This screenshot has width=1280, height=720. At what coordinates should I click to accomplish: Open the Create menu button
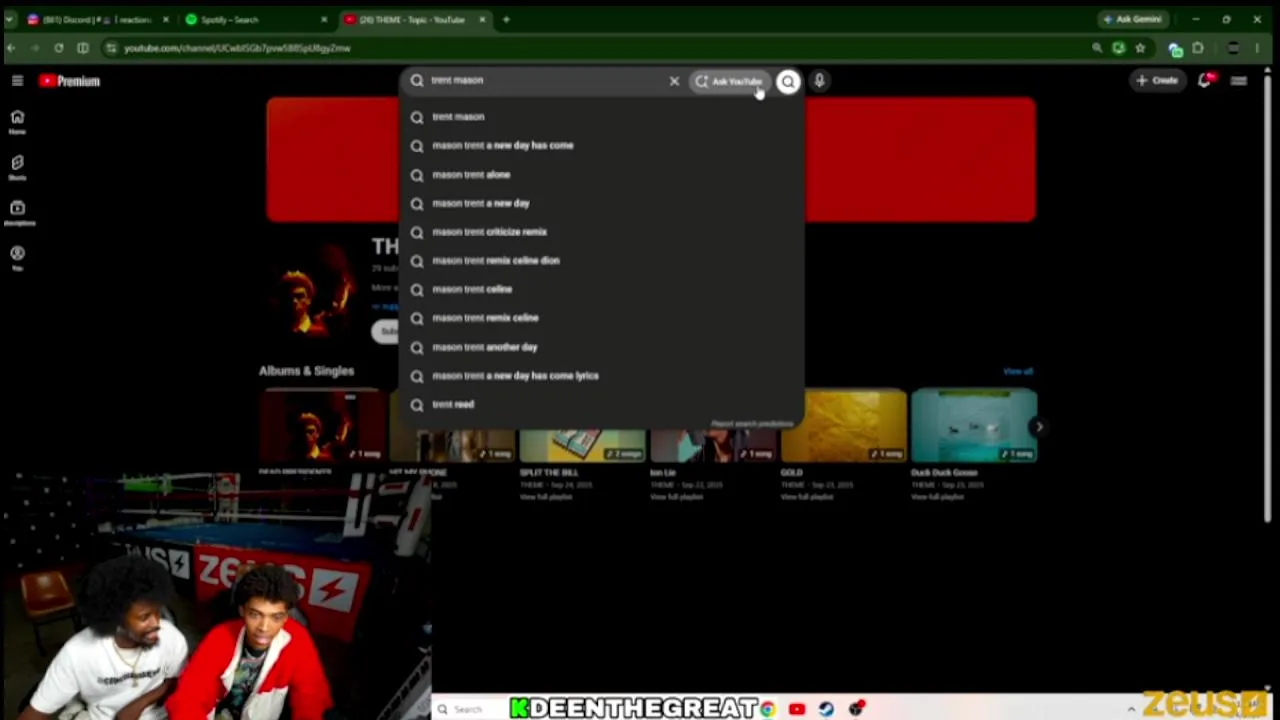(1157, 81)
